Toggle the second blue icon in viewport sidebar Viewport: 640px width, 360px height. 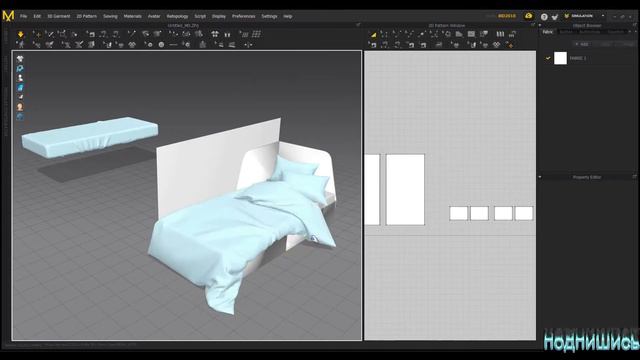(20, 69)
